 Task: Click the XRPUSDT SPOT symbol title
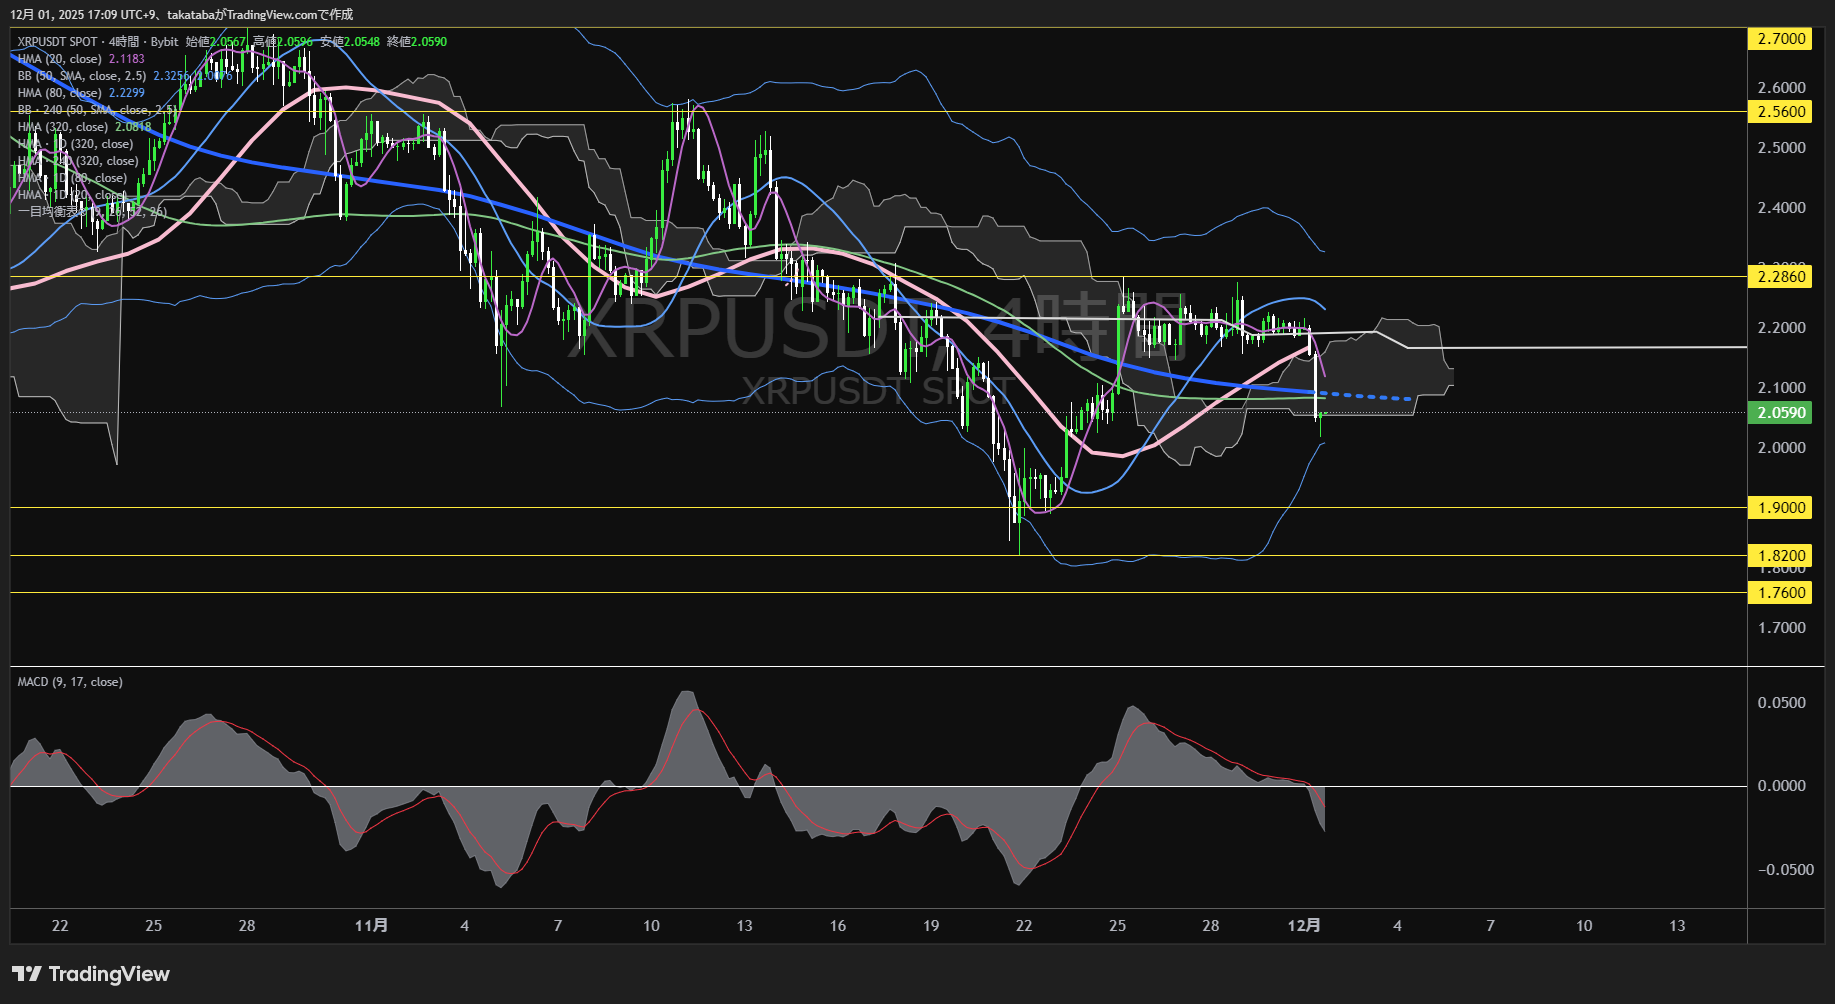click(58, 42)
